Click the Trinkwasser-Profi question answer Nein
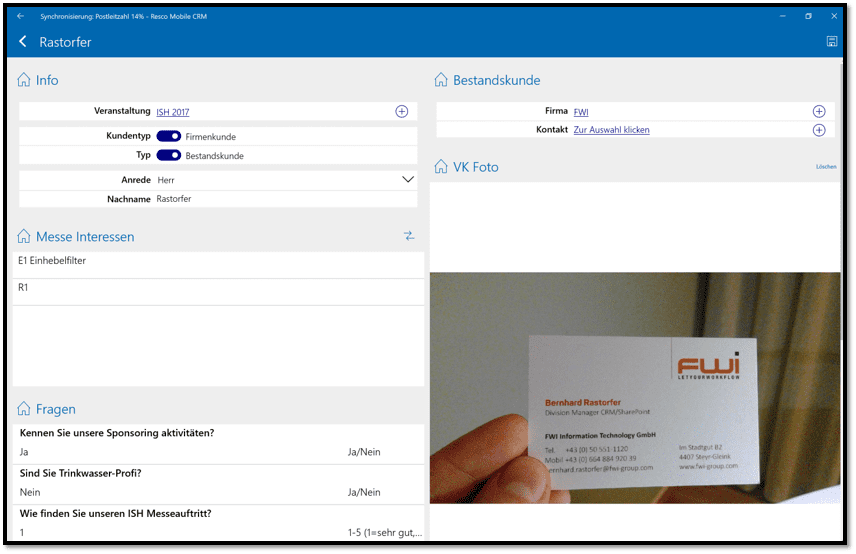 [30, 492]
